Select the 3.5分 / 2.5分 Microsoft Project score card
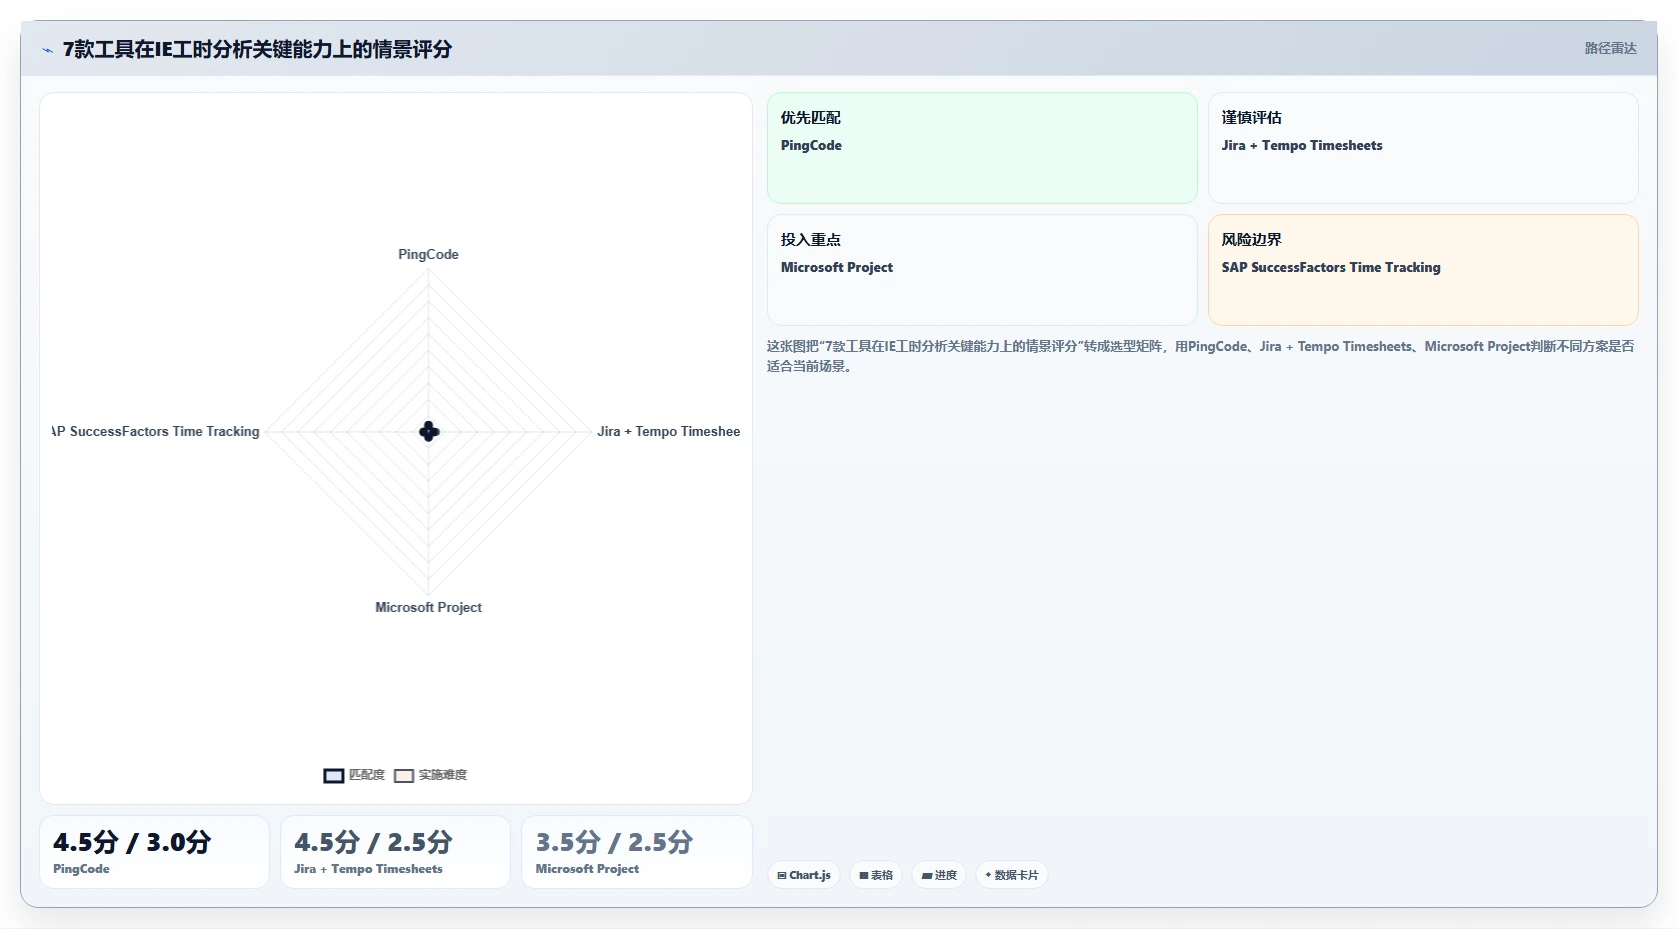Viewport: 1678px width, 929px height. pyautogui.click(x=636, y=852)
